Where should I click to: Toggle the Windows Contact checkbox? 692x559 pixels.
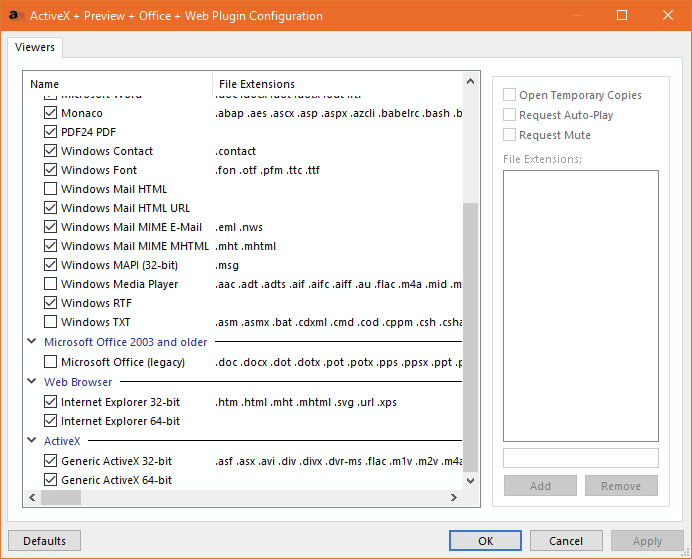point(50,151)
